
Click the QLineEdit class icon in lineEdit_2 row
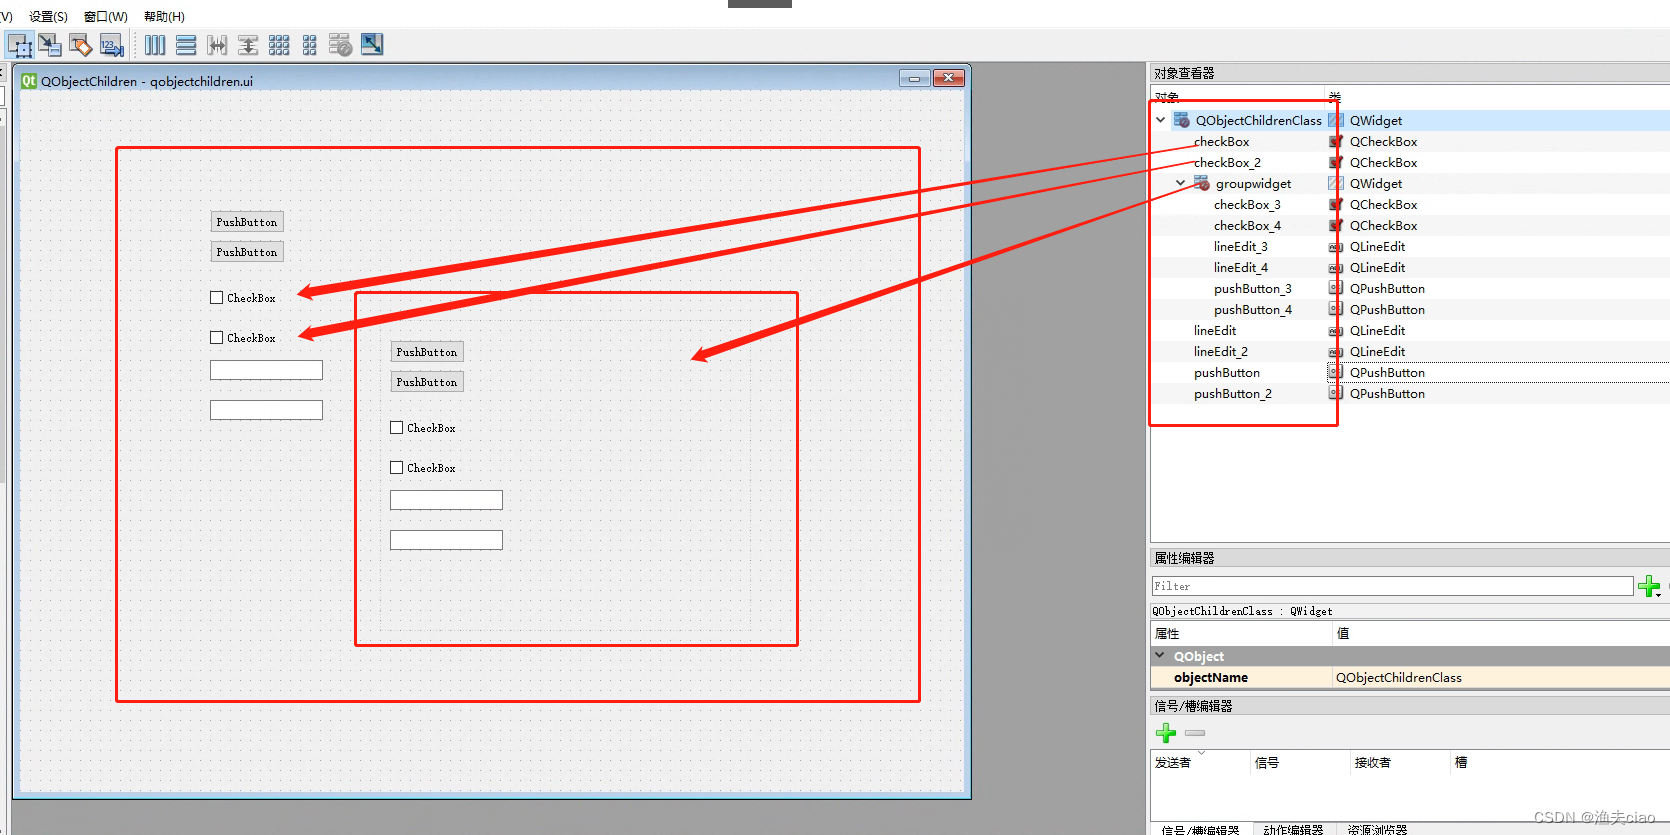pyautogui.click(x=1335, y=351)
